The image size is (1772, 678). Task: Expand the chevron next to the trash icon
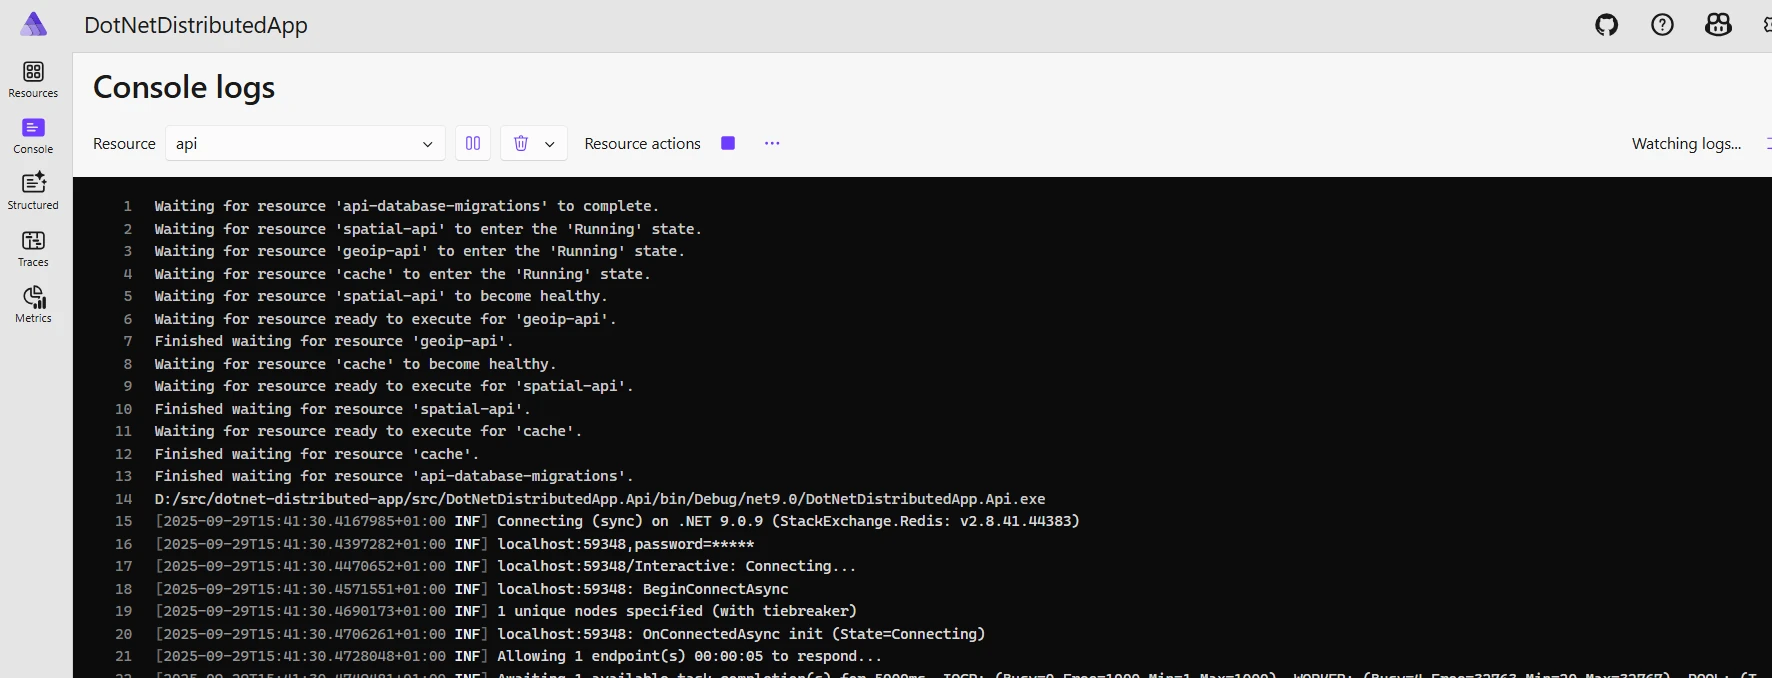(550, 144)
